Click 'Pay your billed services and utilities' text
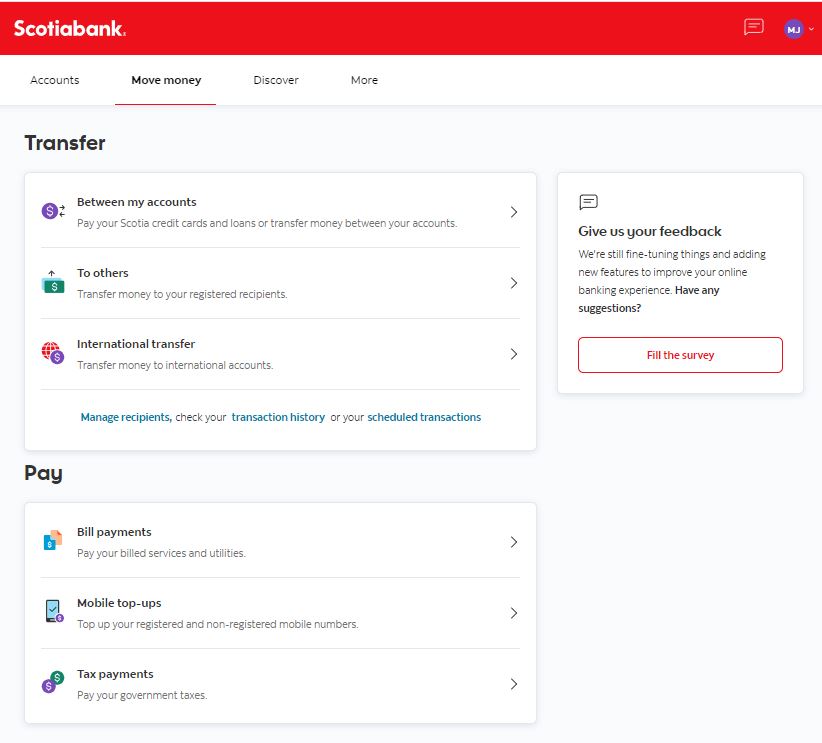 click(x=161, y=553)
